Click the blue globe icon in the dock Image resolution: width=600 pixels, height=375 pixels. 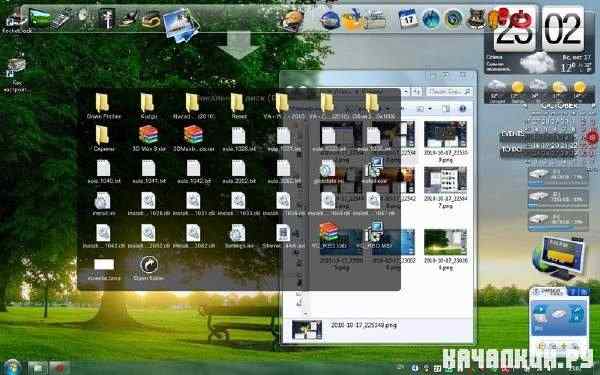330,20
